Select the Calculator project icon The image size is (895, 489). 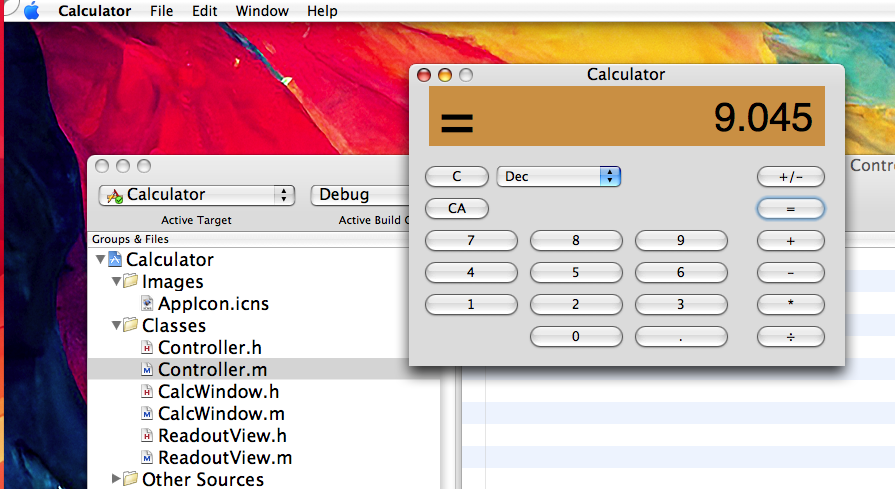115,259
